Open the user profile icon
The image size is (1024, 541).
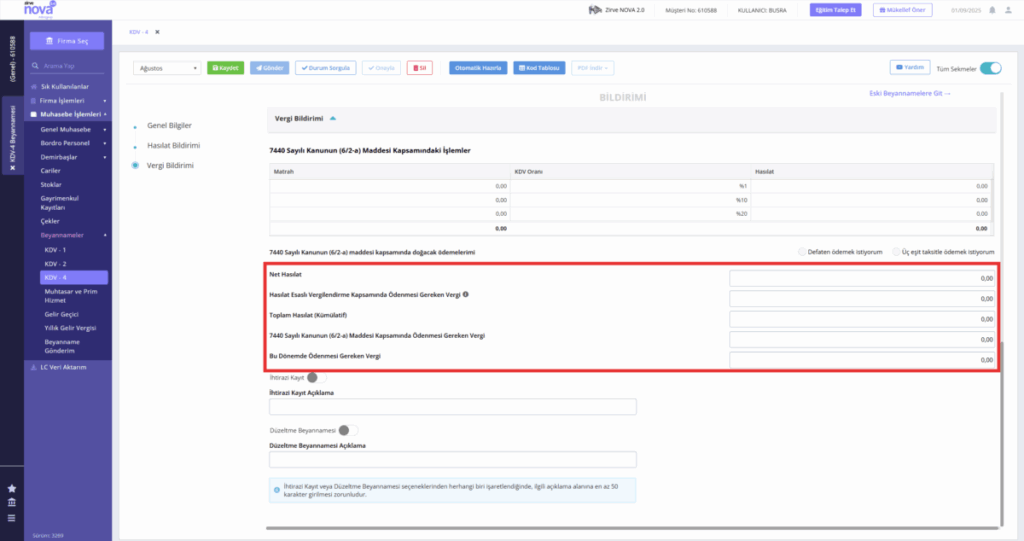pos(1008,10)
